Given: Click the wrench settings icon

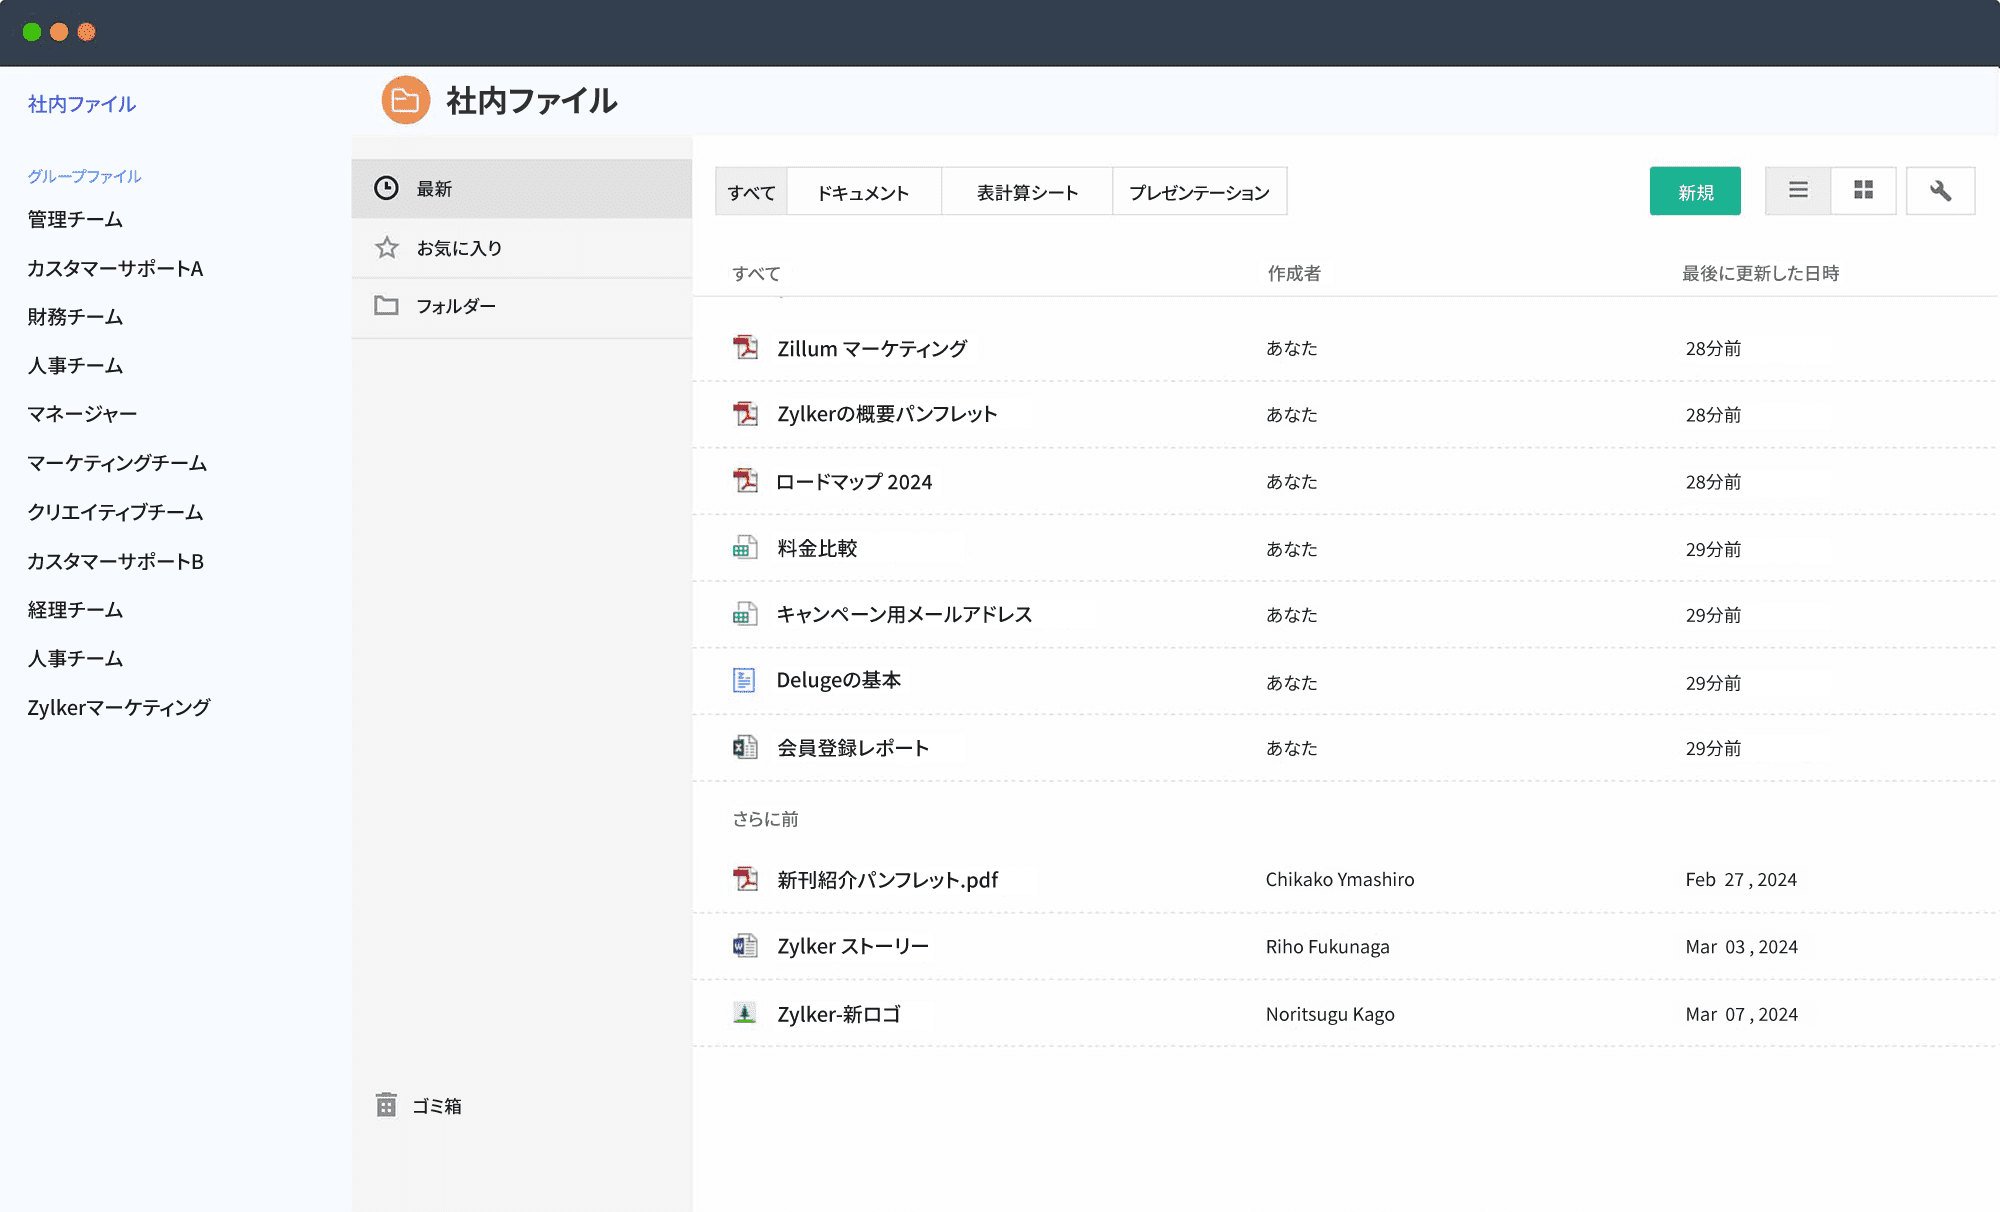Looking at the screenshot, I should (x=1940, y=191).
